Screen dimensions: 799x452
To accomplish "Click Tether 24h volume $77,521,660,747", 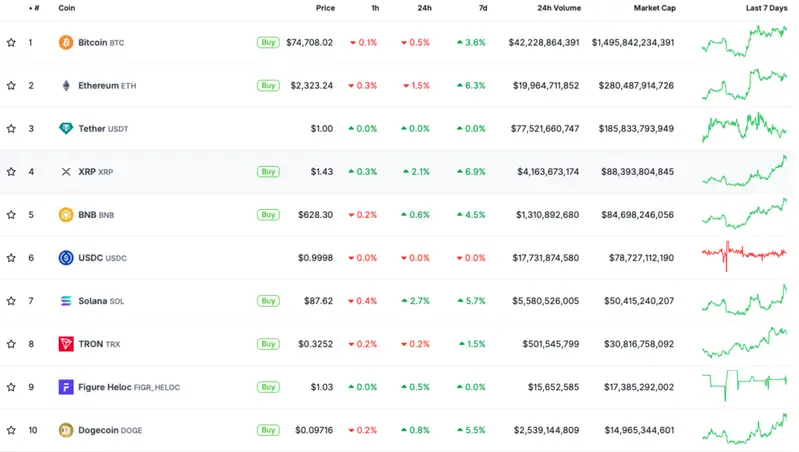I will point(545,128).
